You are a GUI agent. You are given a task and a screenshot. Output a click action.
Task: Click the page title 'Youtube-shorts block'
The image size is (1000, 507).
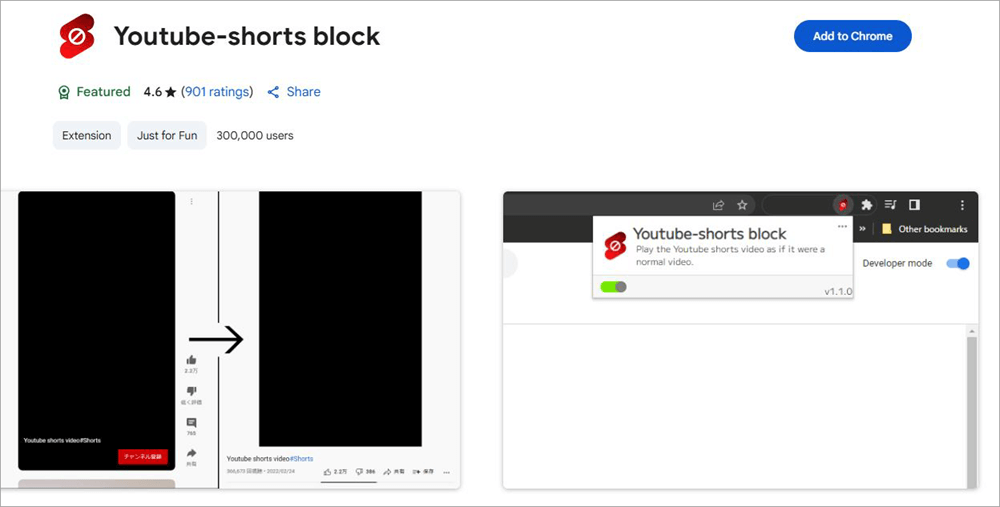247,36
